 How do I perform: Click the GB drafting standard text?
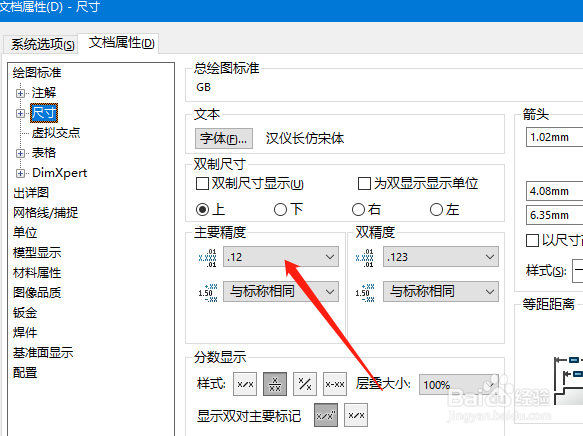pos(203,87)
